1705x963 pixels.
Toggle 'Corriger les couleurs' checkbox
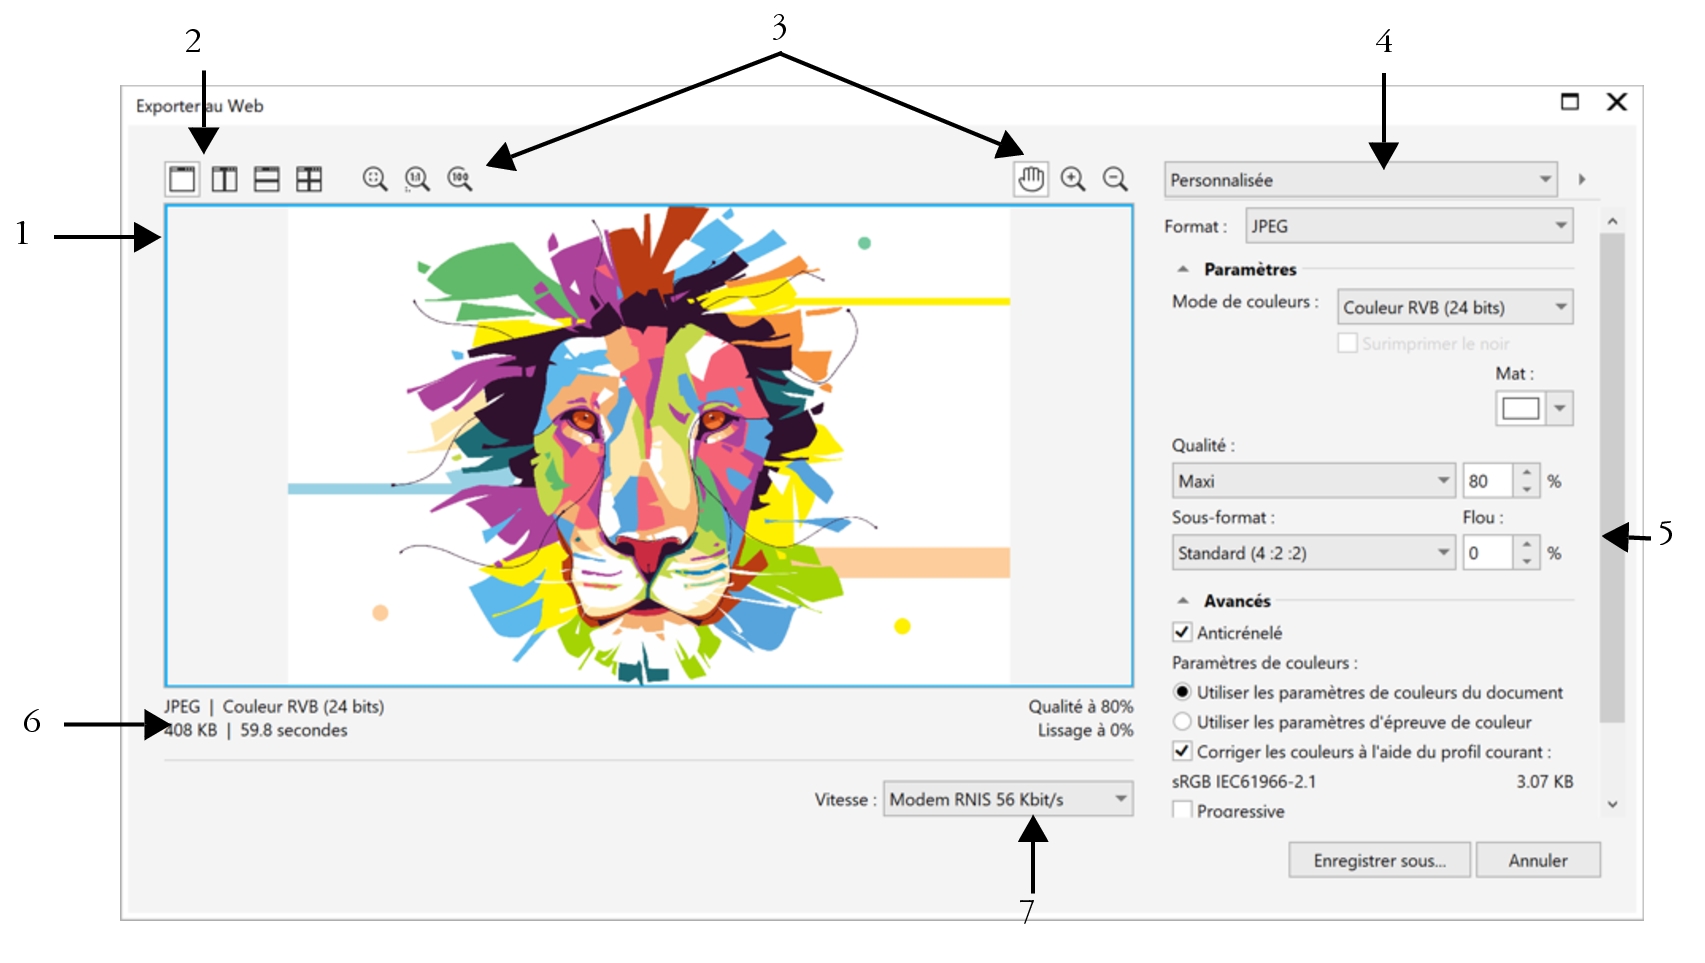(x=1182, y=751)
